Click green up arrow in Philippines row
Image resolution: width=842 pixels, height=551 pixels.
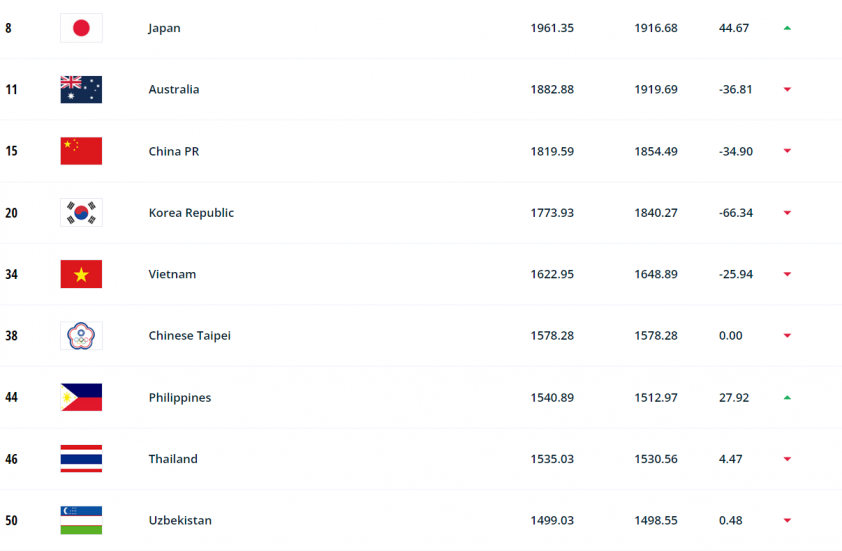(x=787, y=397)
